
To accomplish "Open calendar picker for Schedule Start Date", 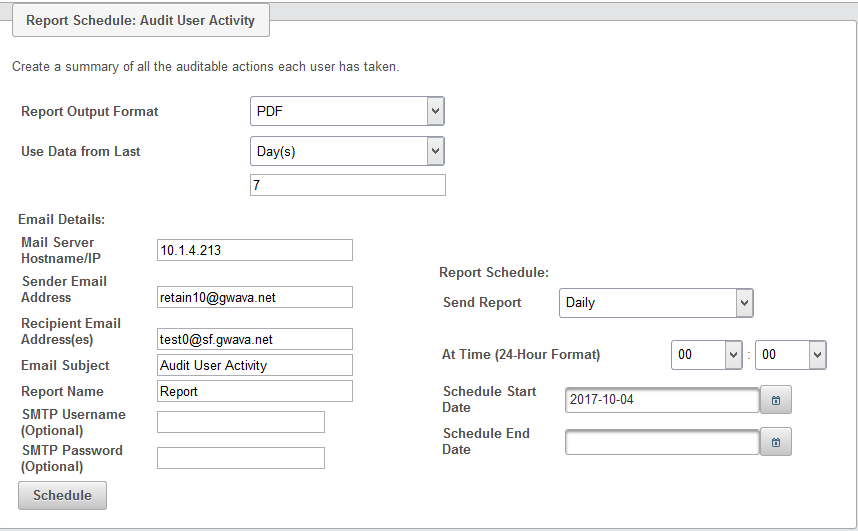I will pos(776,400).
